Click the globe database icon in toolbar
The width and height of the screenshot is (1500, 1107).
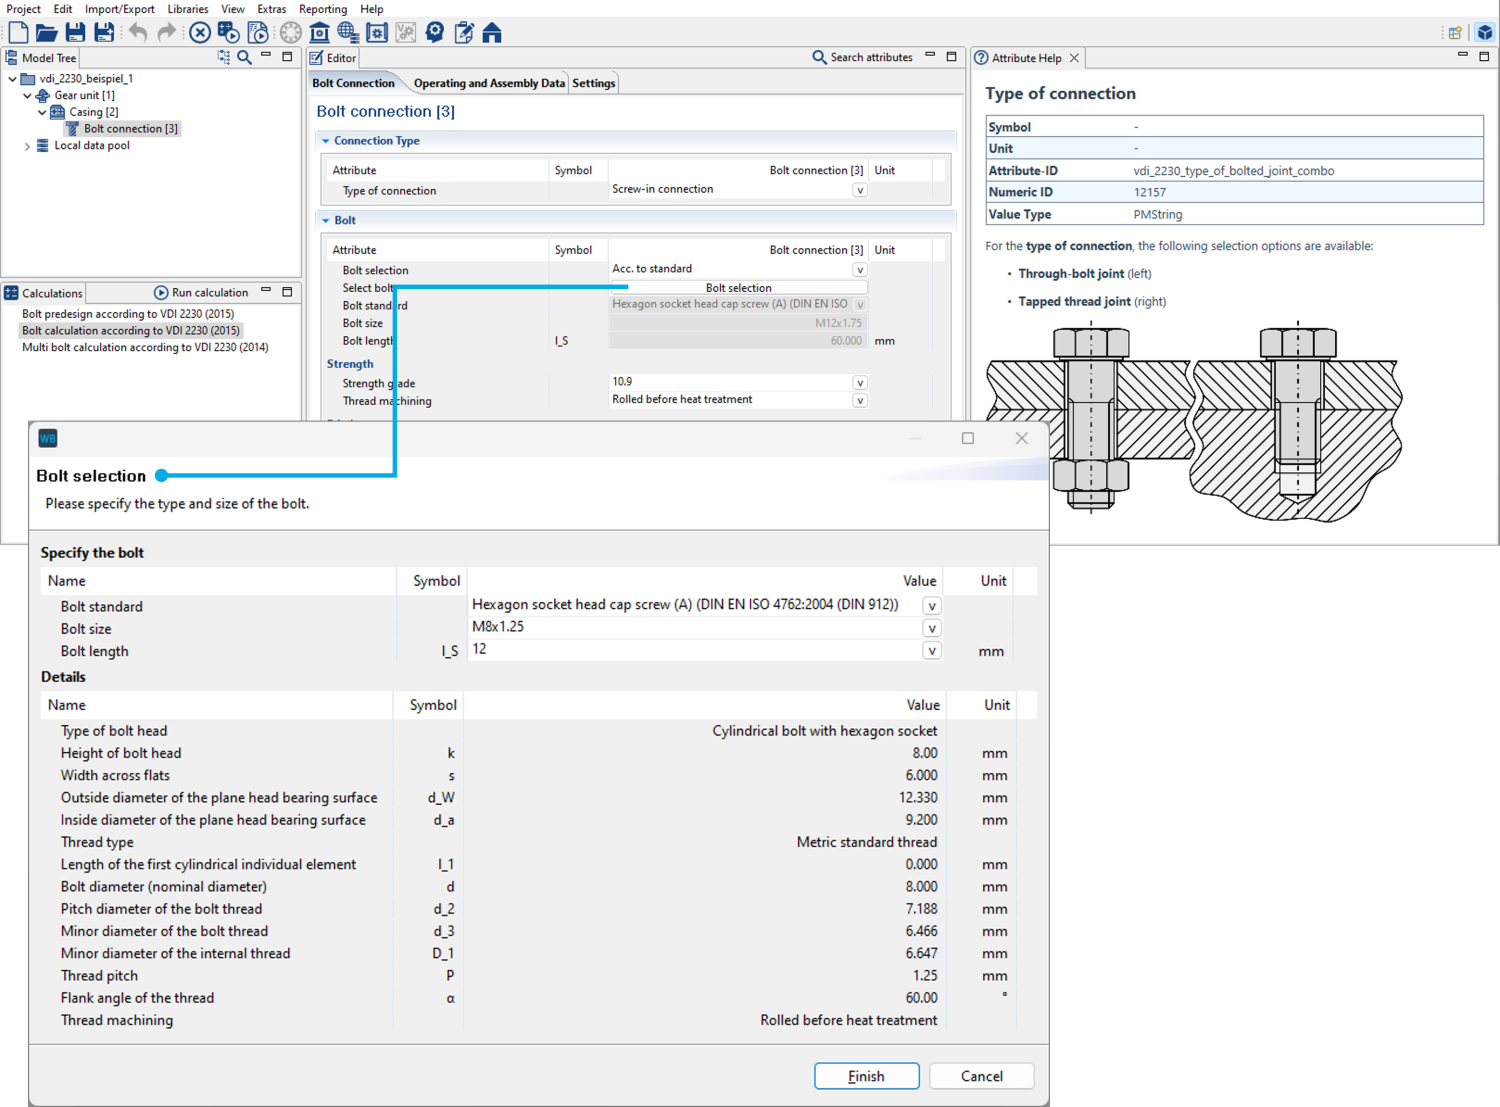(x=348, y=33)
